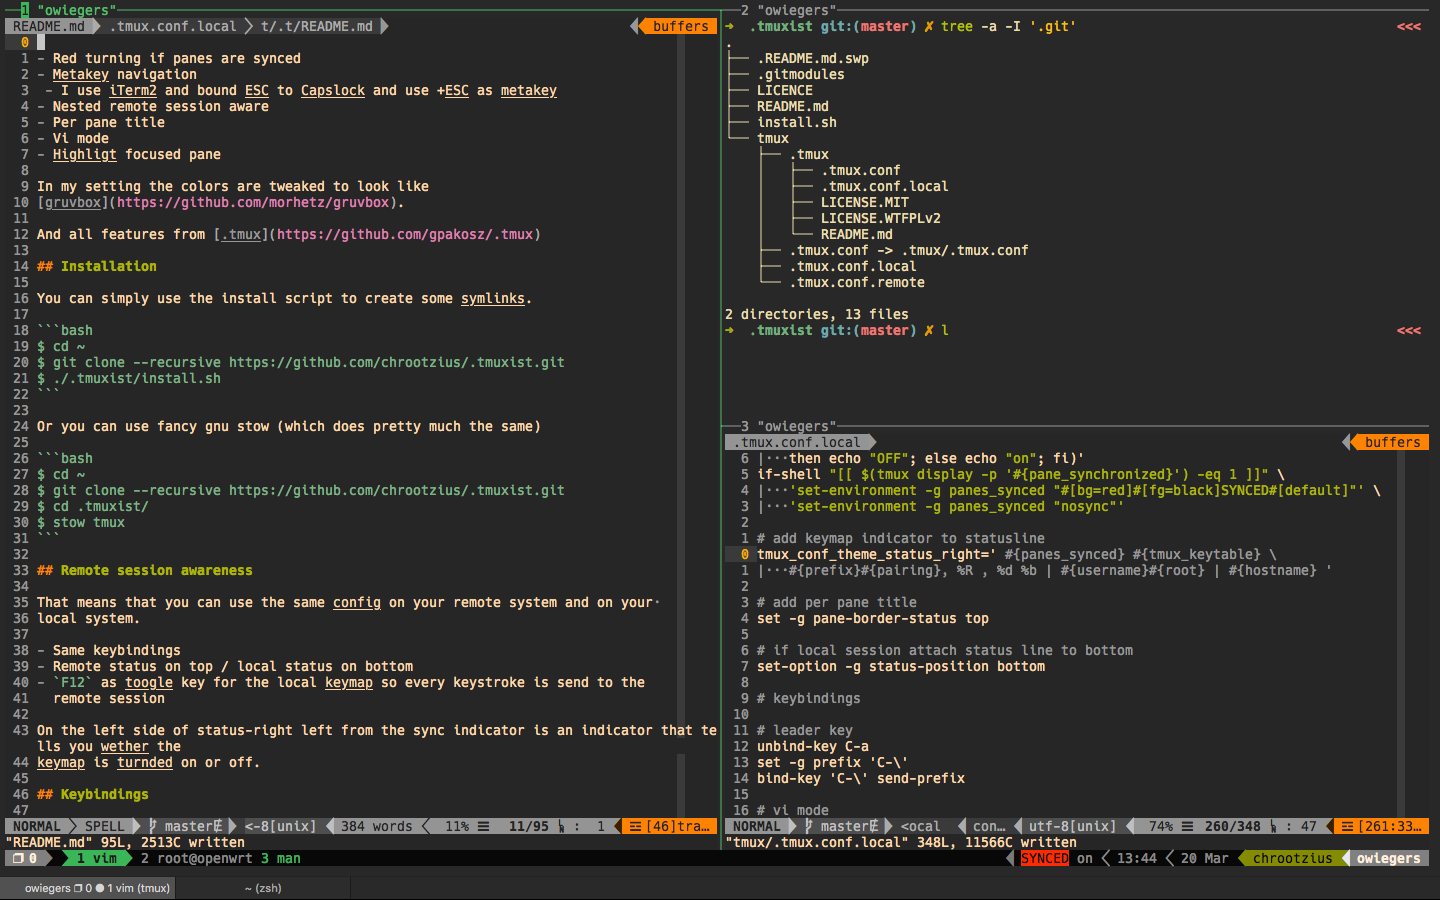Click the tmux session 0 indicator icon
This screenshot has height=900, width=1440.
click(x=25, y=858)
